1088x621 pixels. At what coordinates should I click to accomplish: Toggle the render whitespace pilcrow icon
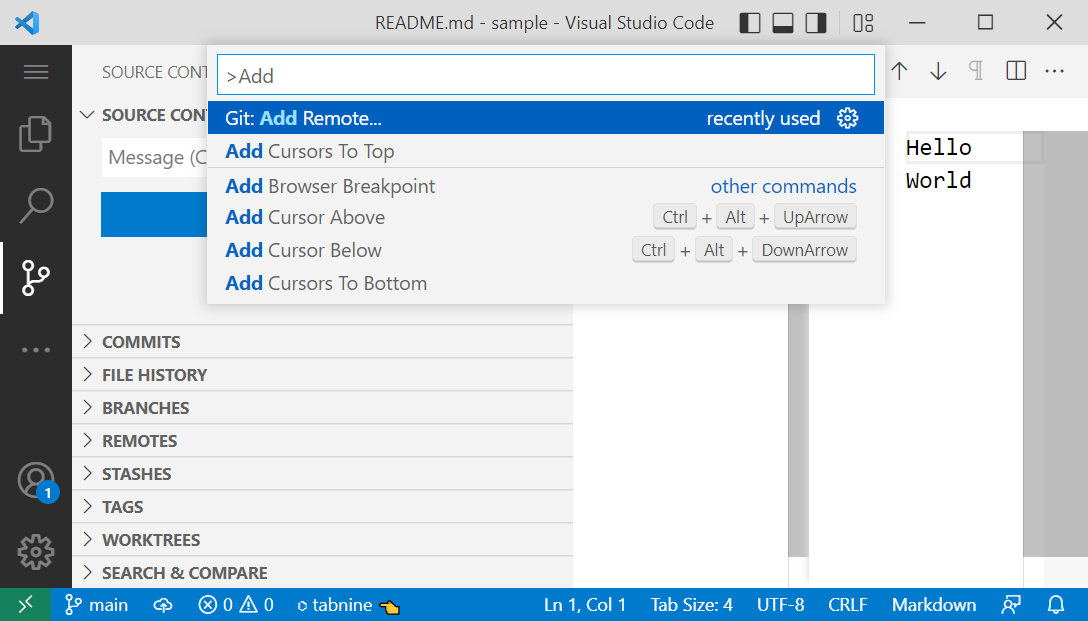(x=976, y=70)
